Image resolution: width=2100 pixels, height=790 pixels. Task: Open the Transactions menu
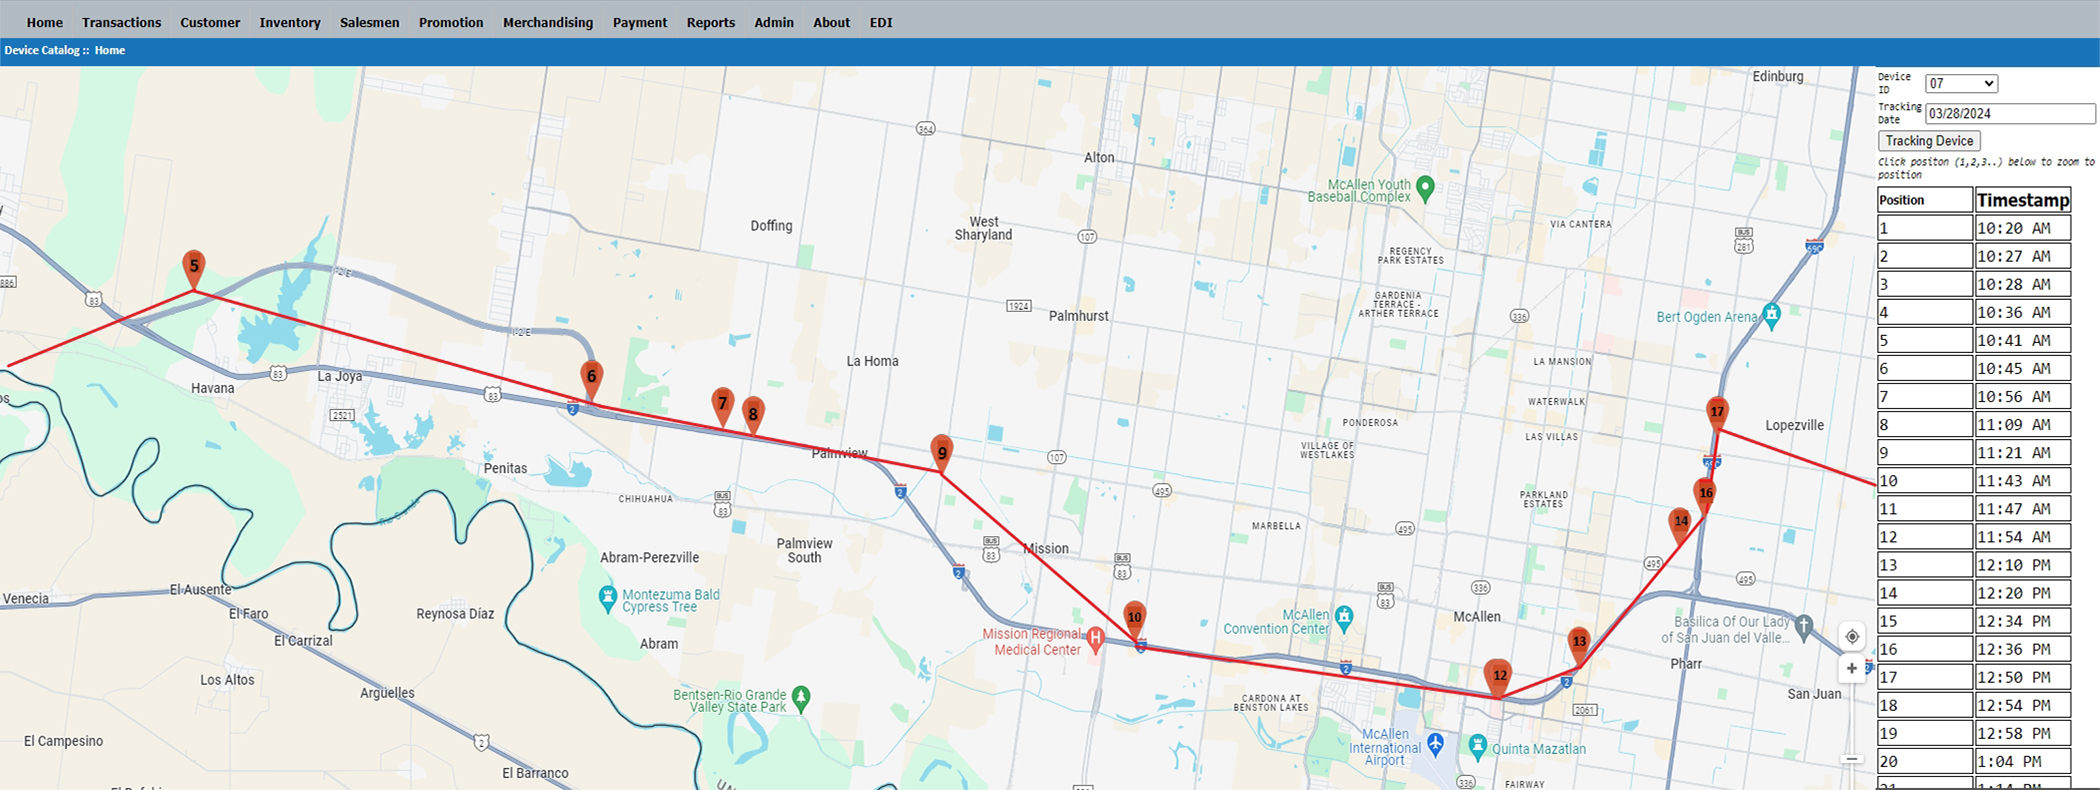pyautogui.click(x=121, y=22)
